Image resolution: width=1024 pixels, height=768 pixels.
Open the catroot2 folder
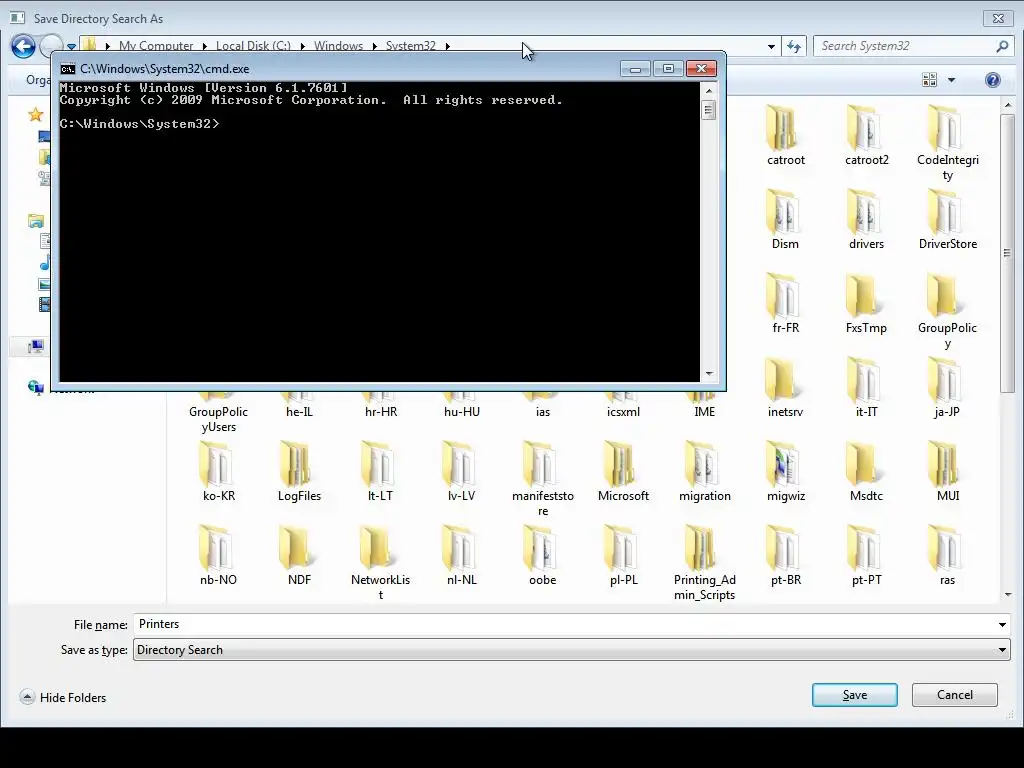pyautogui.click(x=866, y=136)
